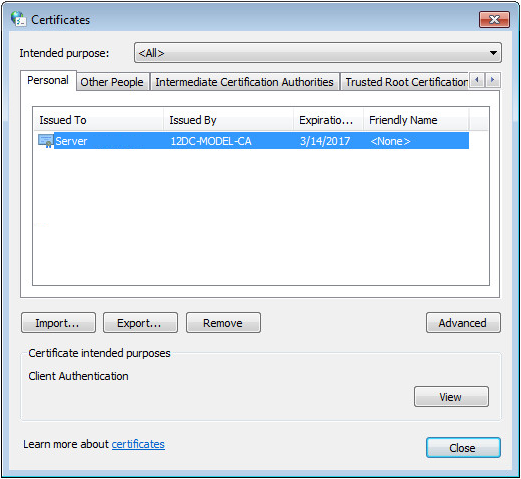Remove the selected certificate
The height and width of the screenshot is (479, 521).
[223, 323]
